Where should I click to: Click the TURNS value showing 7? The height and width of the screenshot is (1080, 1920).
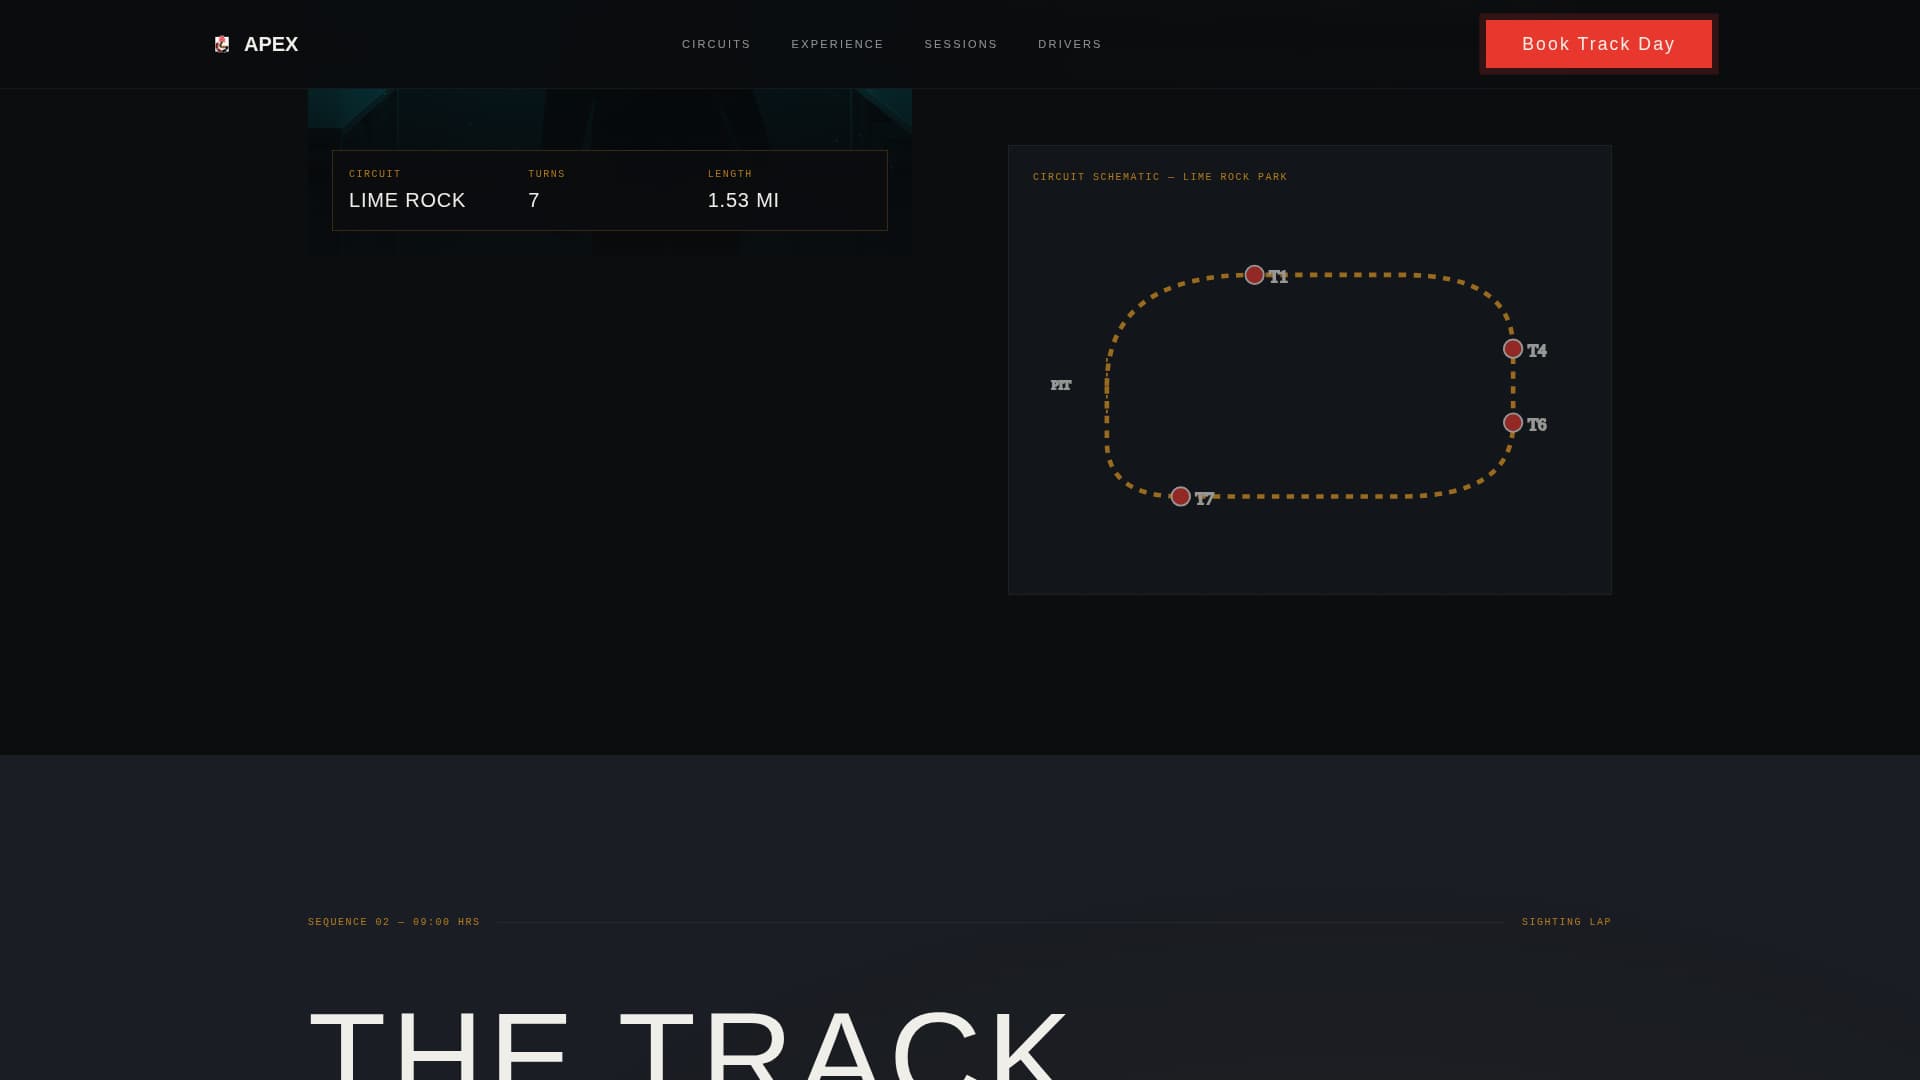(534, 200)
